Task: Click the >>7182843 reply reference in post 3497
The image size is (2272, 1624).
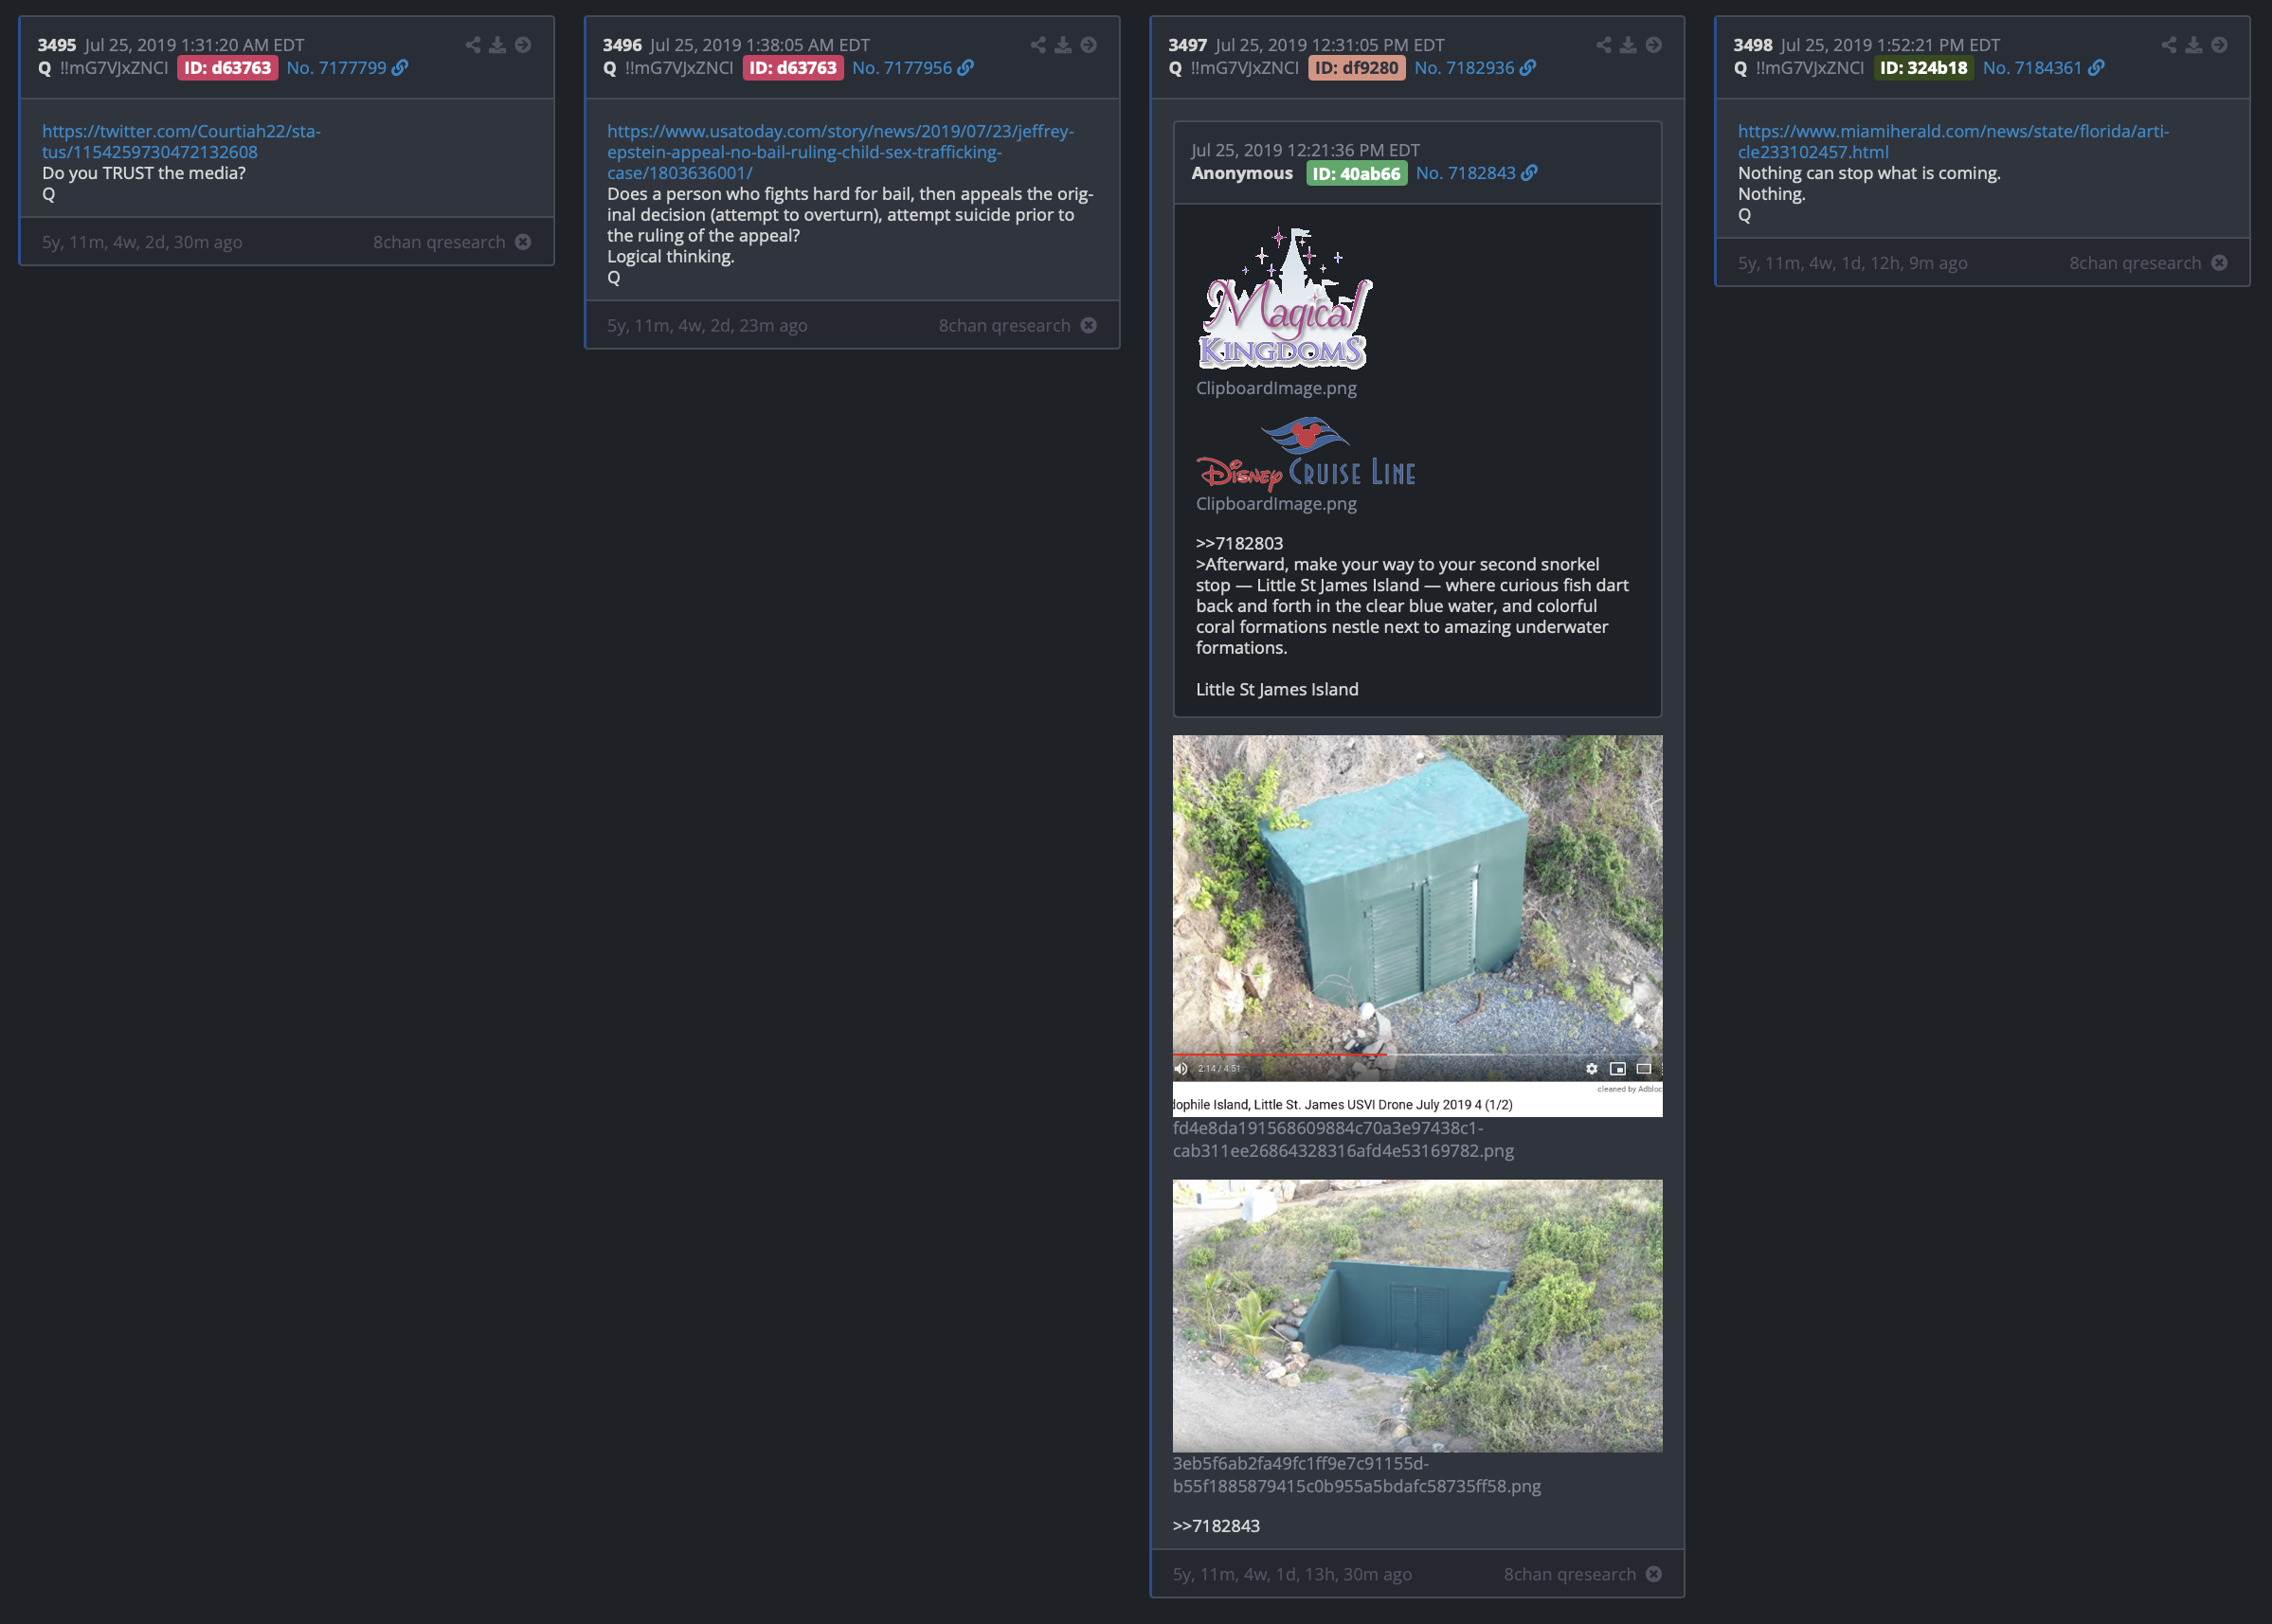Action: [x=1216, y=1526]
